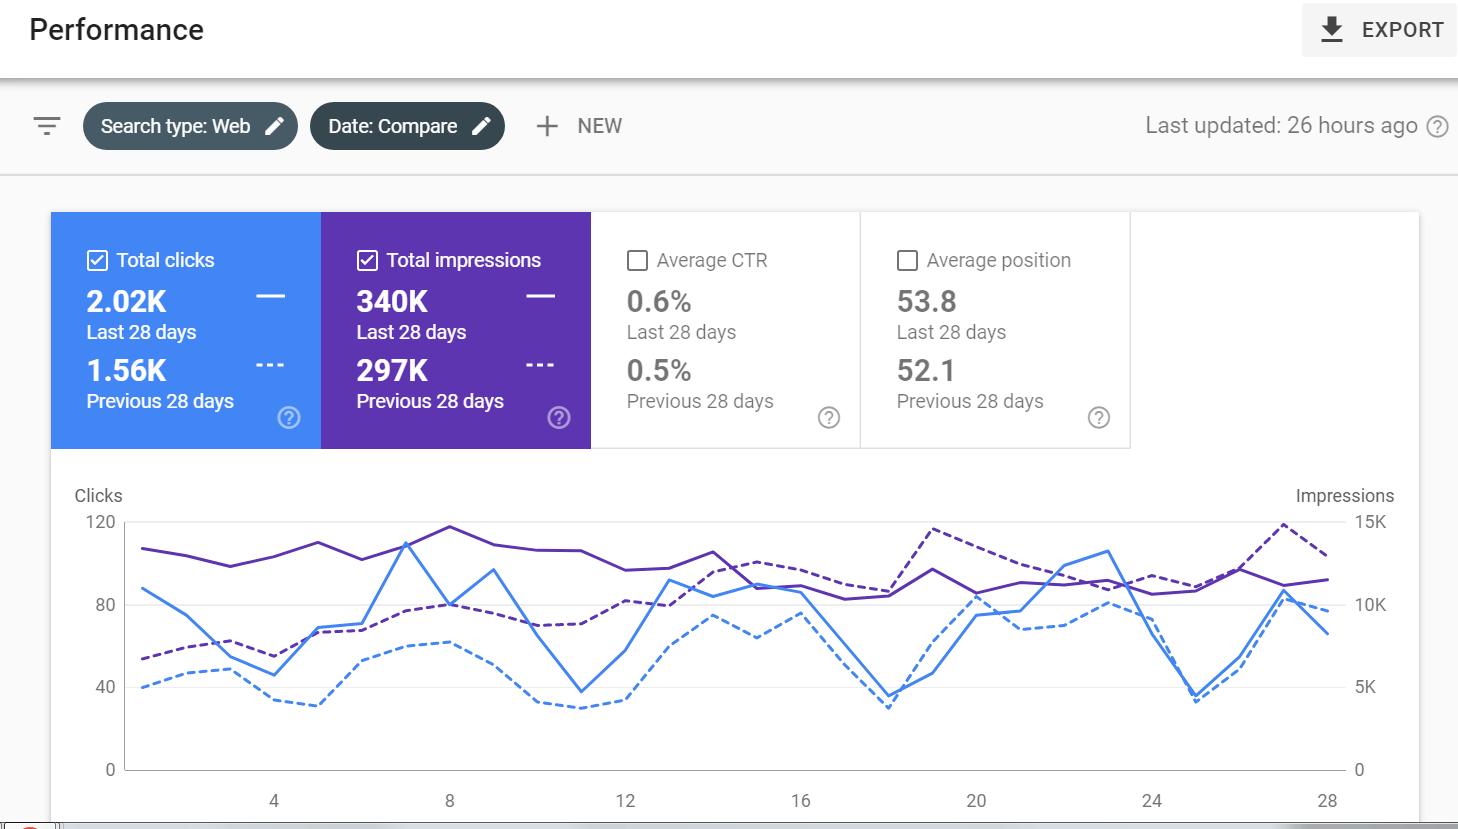Image resolution: width=1458 pixels, height=829 pixels.
Task: Open help icon on Total impressions card
Action: point(559,417)
